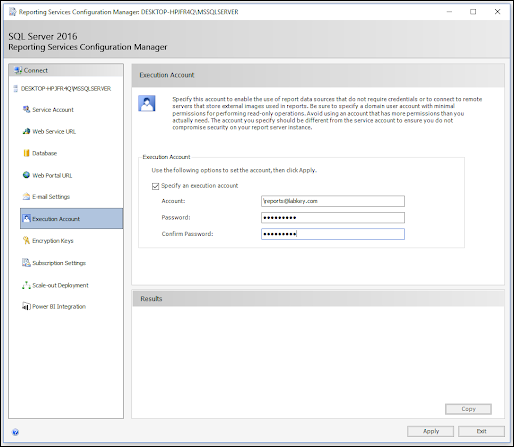The width and height of the screenshot is (514, 447).
Task: Open the Web Service URL page
Action: (54, 132)
